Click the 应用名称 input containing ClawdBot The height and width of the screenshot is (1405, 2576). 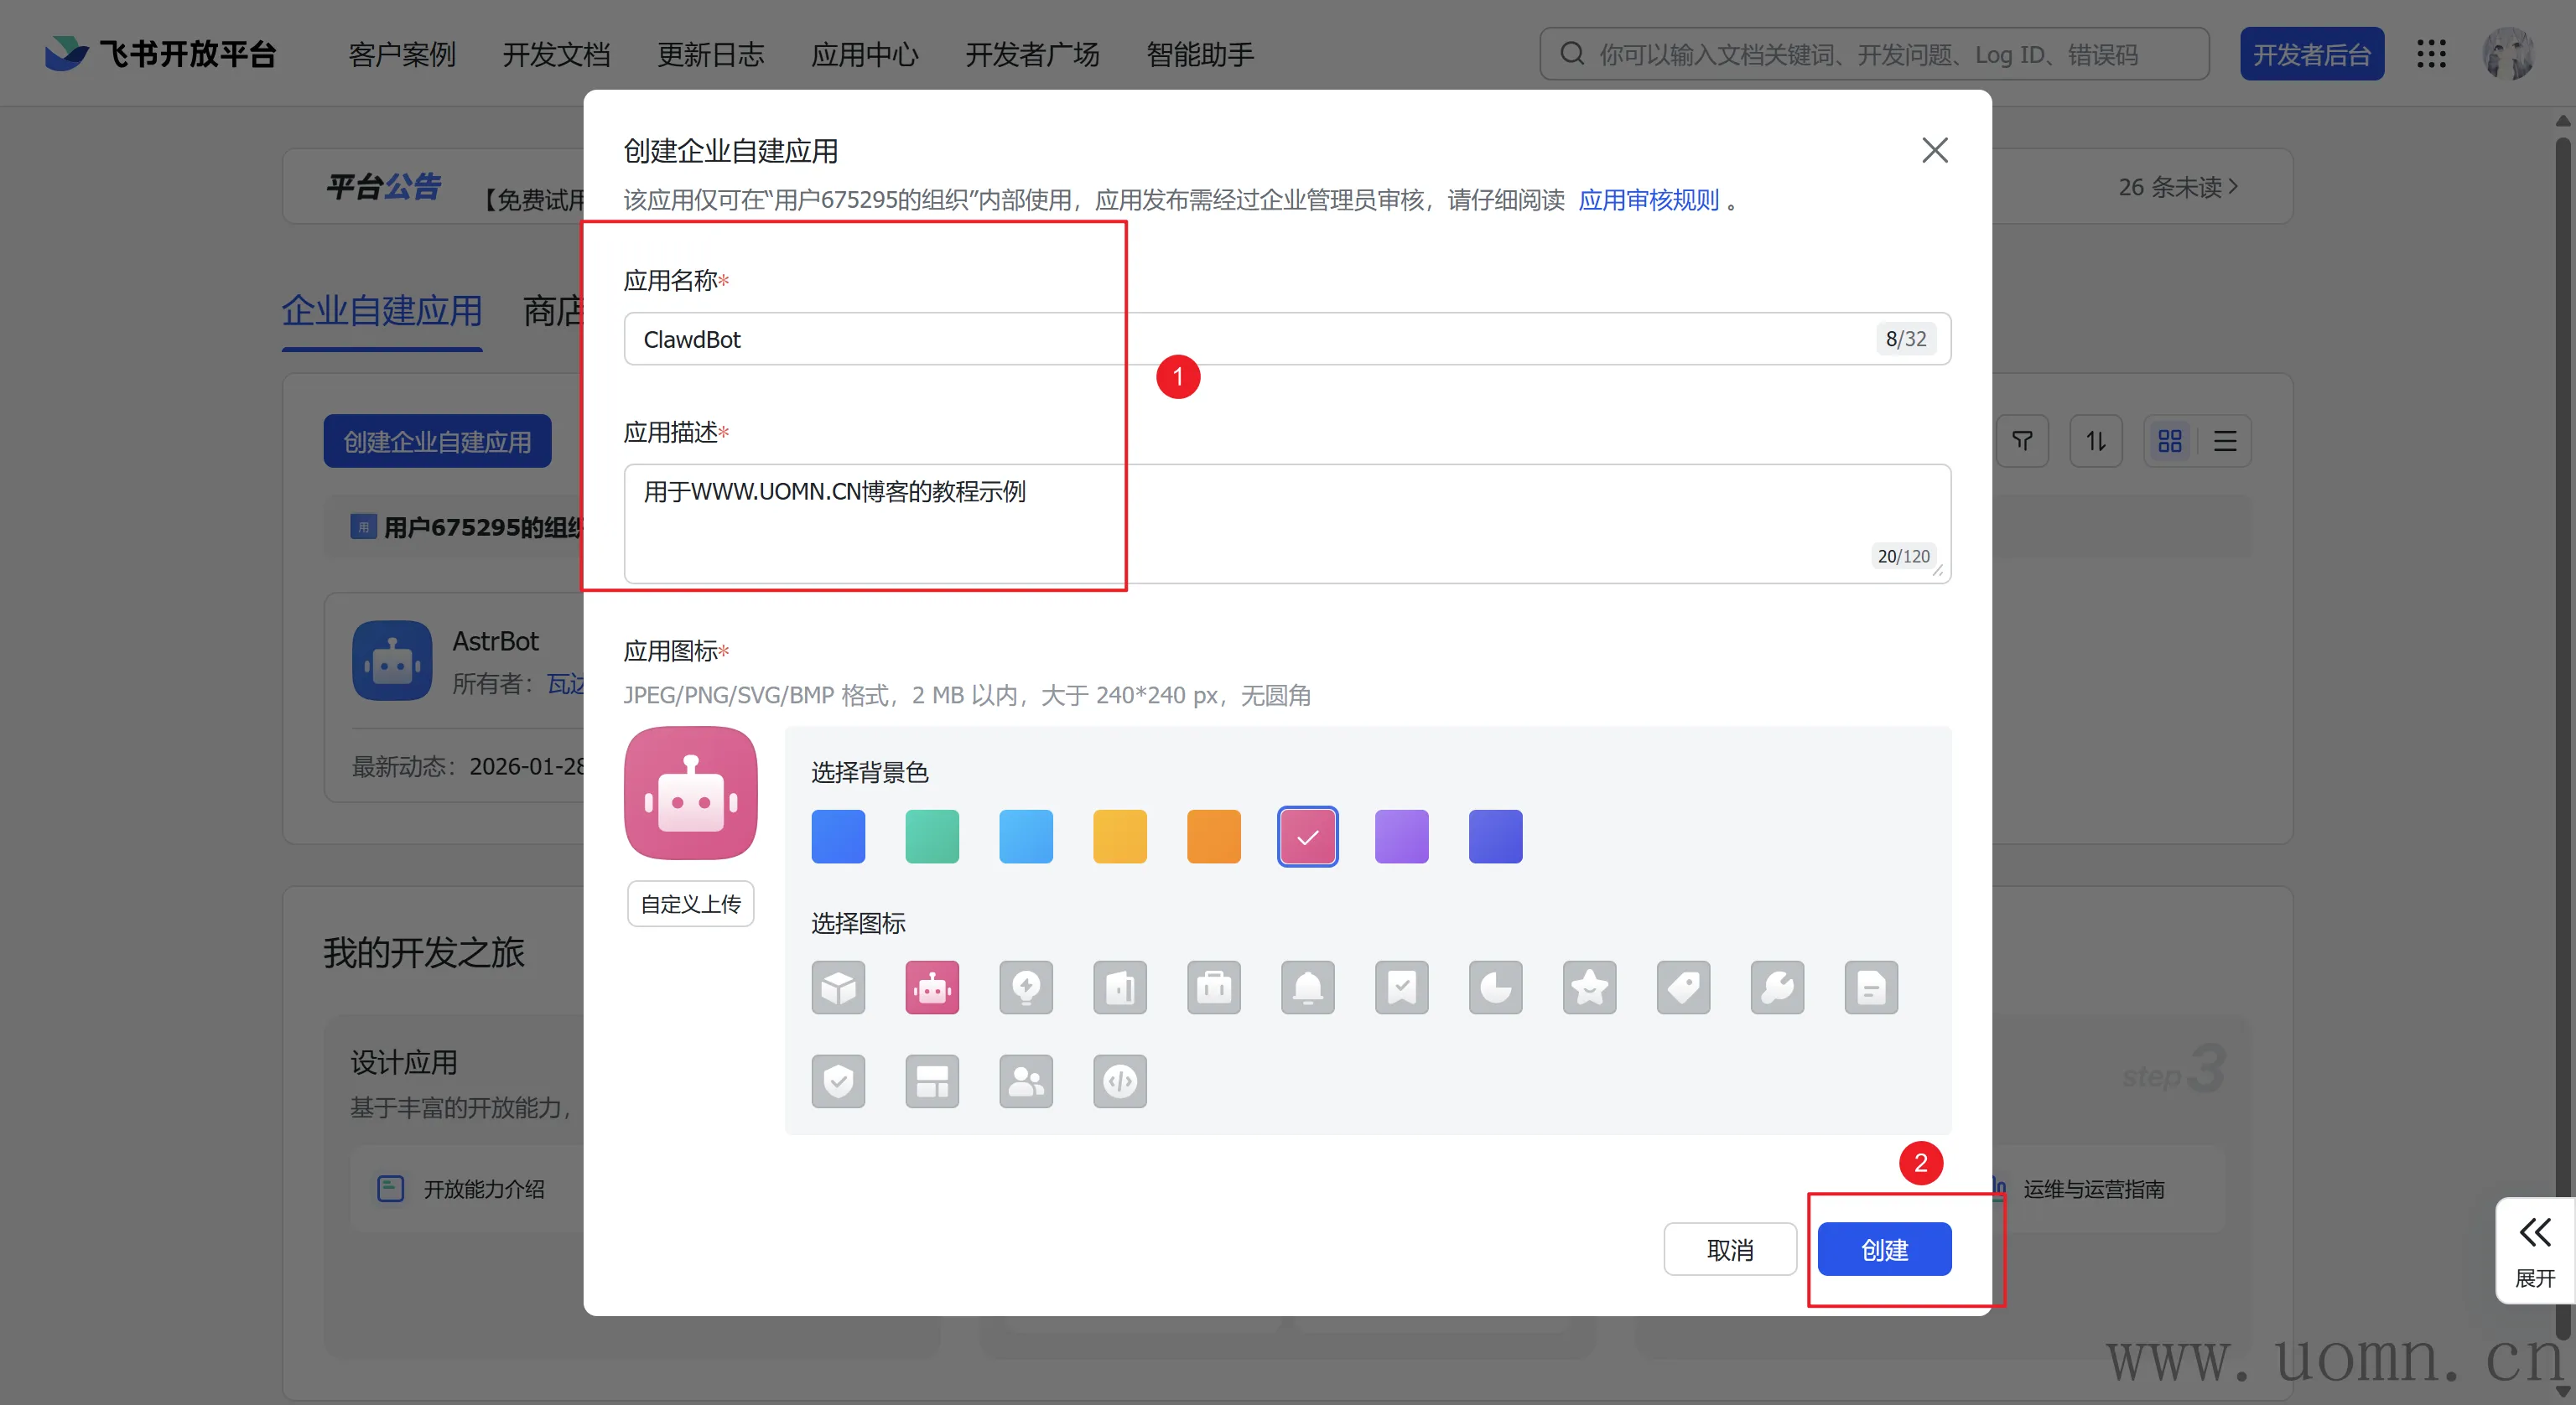[x=1250, y=339]
